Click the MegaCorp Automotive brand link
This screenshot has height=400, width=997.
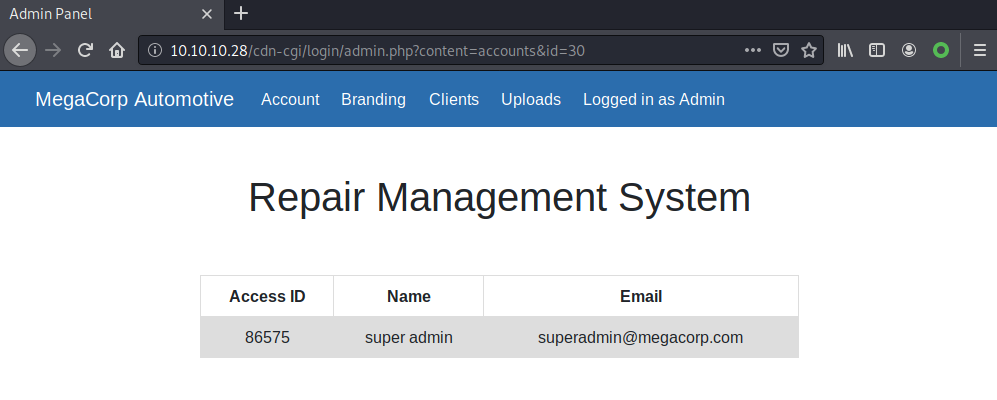pos(134,100)
